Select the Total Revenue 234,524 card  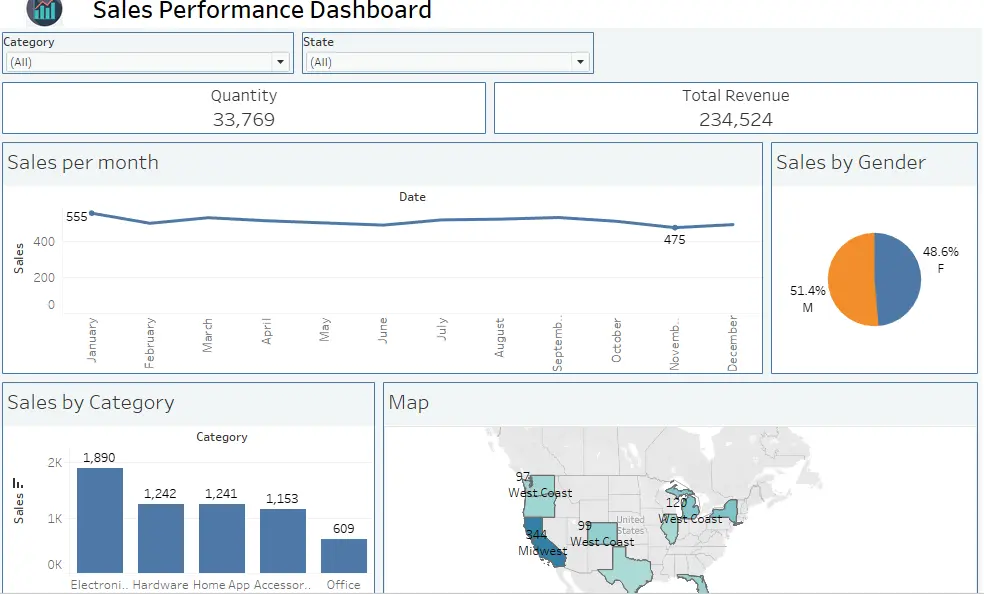click(x=736, y=108)
